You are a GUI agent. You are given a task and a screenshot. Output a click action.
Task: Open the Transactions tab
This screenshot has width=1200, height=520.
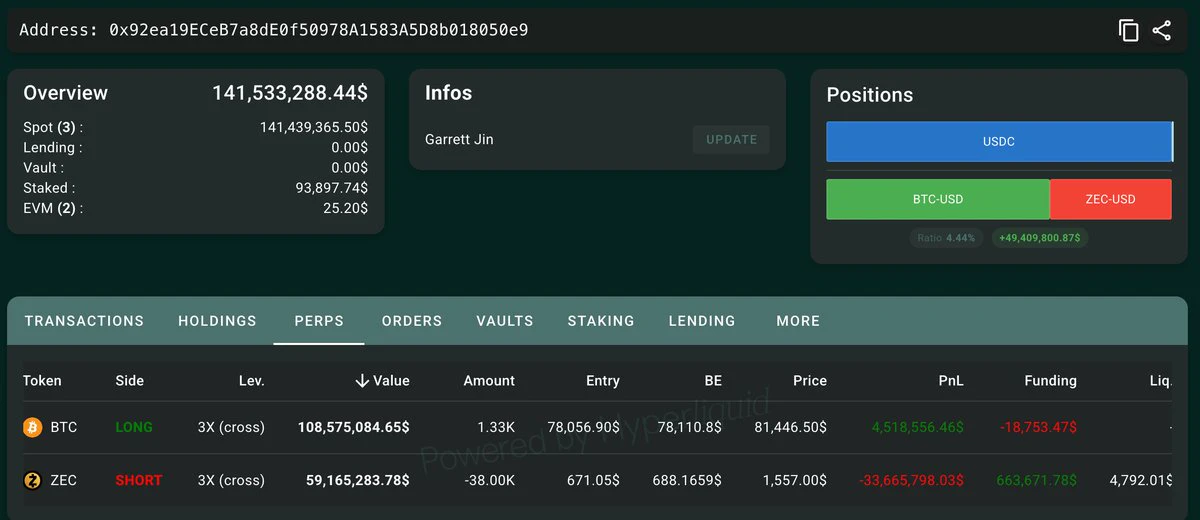(x=84, y=321)
